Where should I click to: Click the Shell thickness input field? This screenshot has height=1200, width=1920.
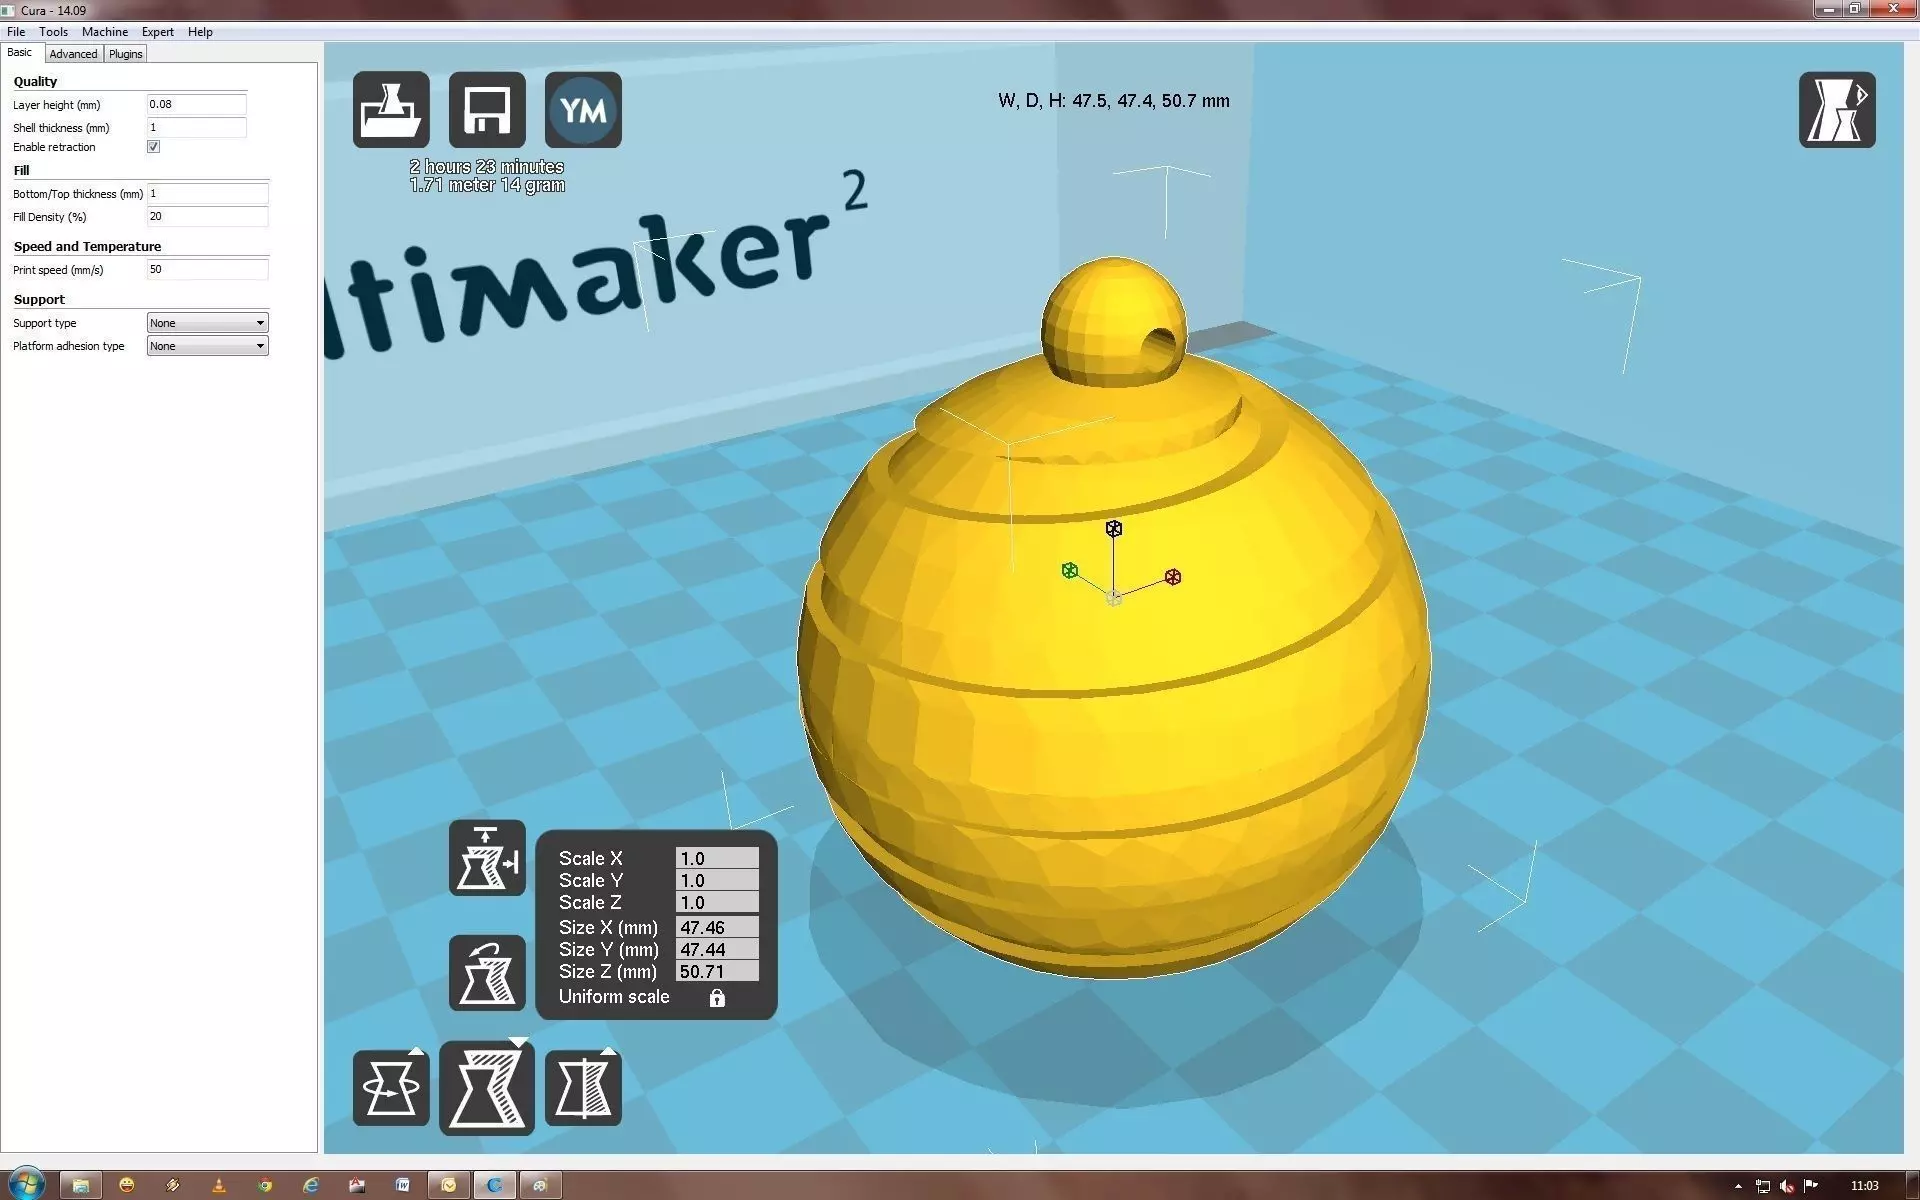click(x=196, y=127)
